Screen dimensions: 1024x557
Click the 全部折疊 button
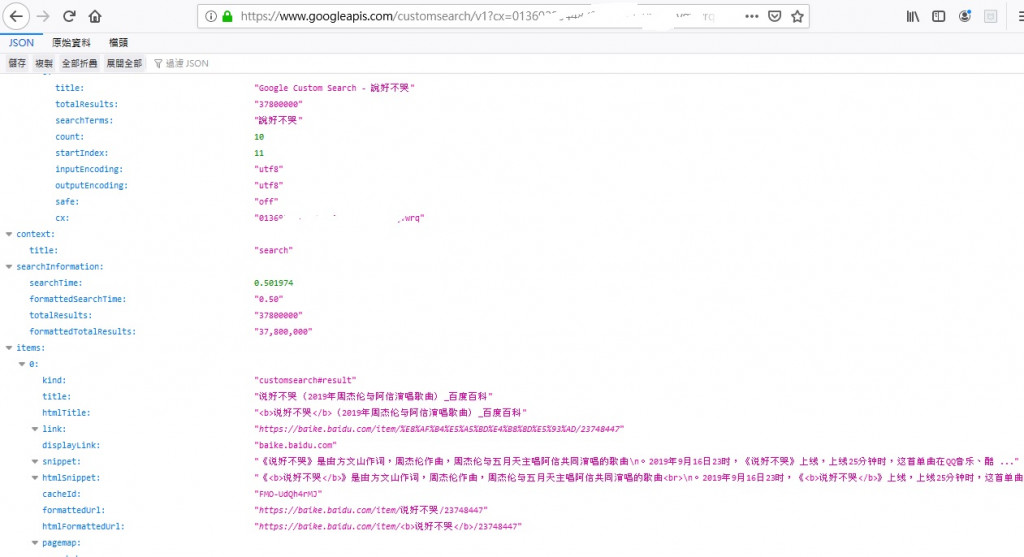pyautogui.click(x=80, y=63)
